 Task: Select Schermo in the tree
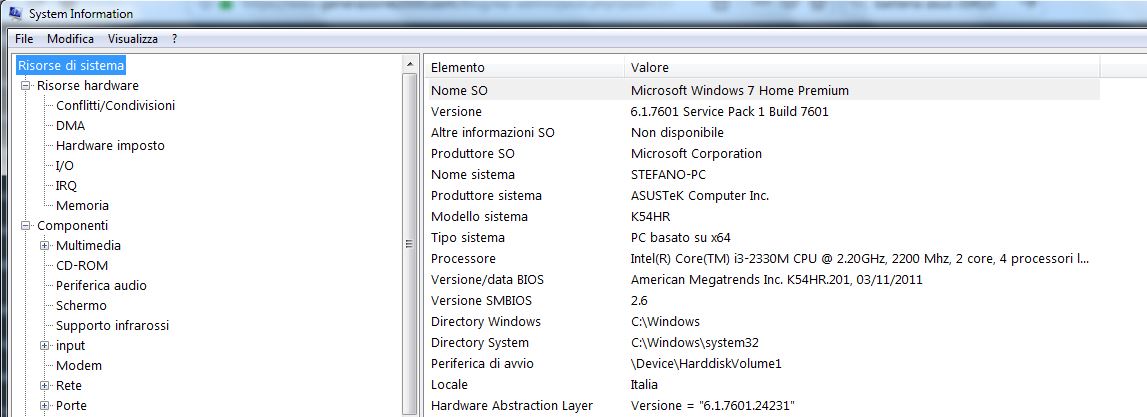tap(81, 306)
